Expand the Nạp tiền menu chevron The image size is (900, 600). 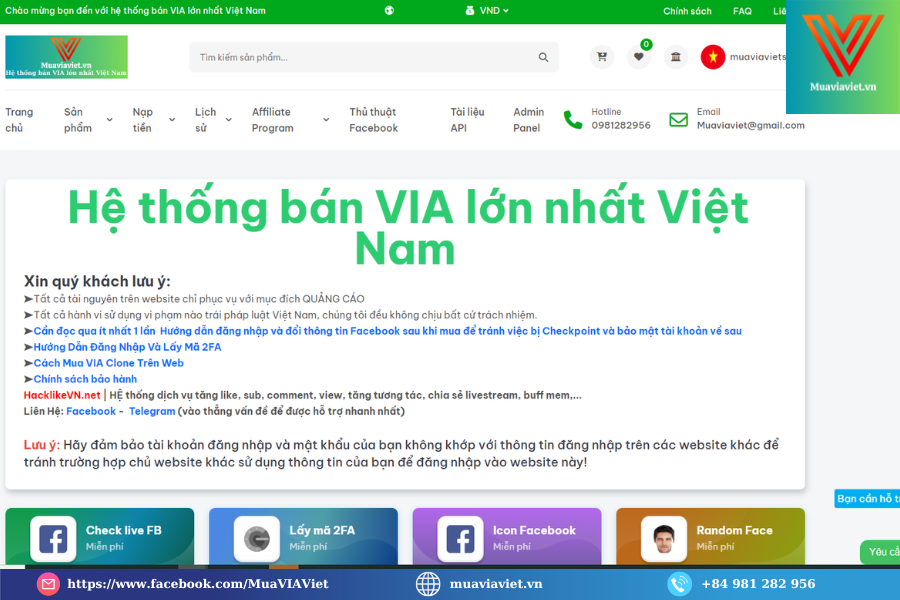point(172,119)
